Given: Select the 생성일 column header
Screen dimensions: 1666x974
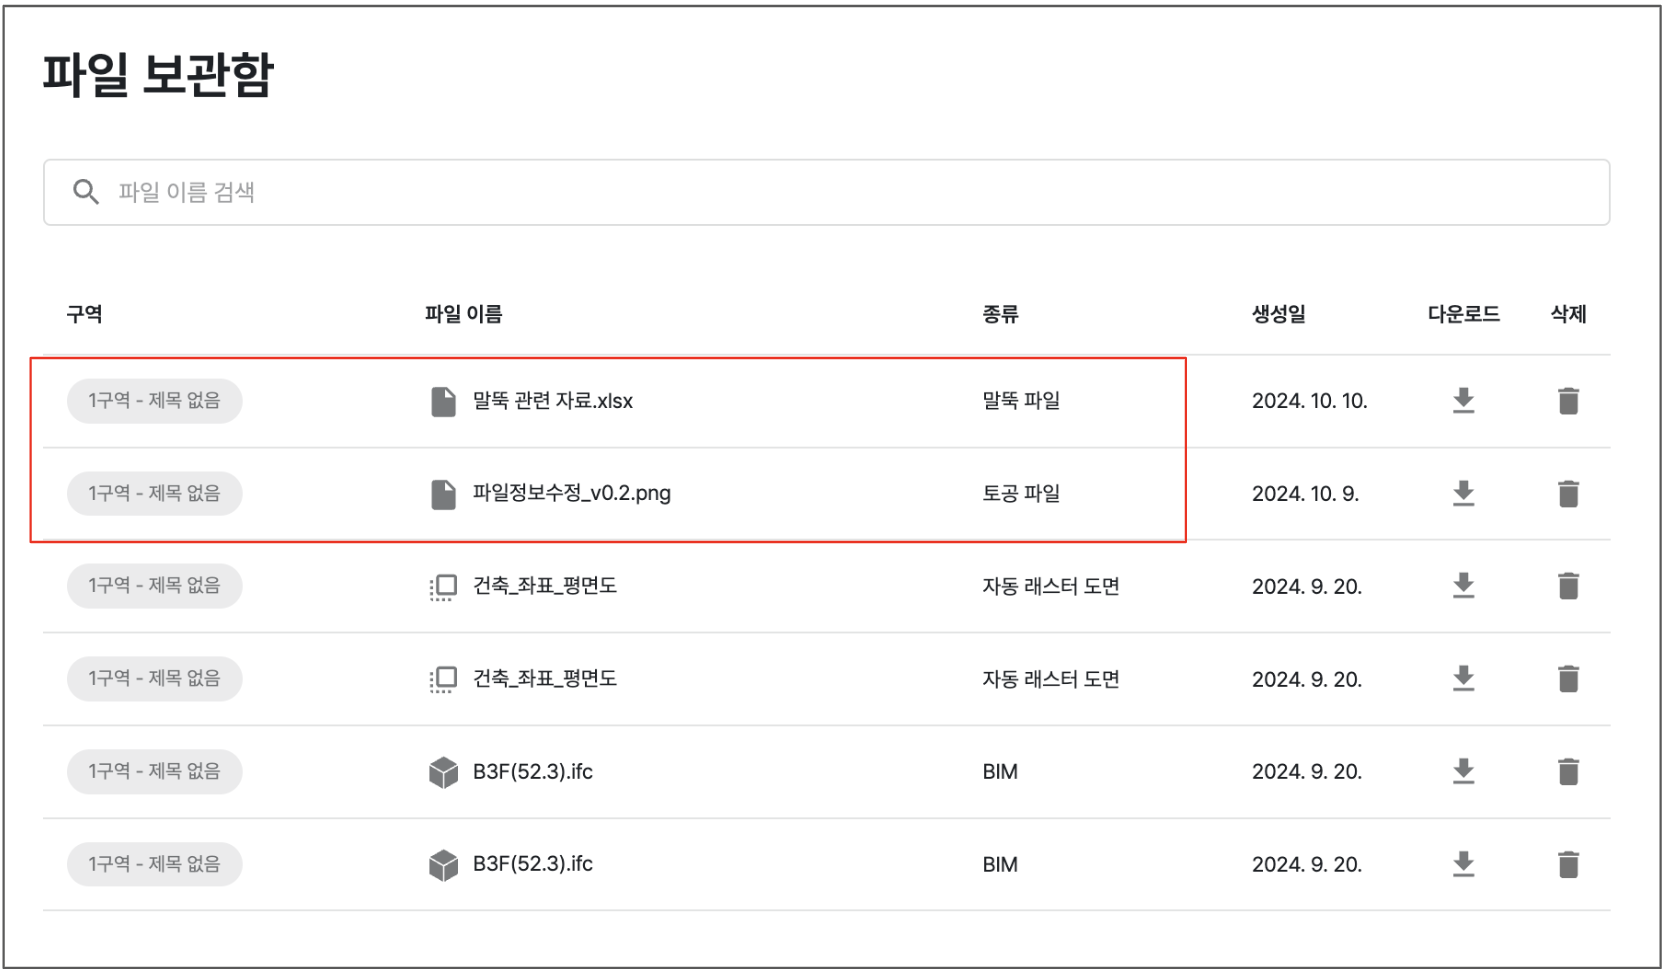Looking at the screenshot, I should coord(1278,314).
